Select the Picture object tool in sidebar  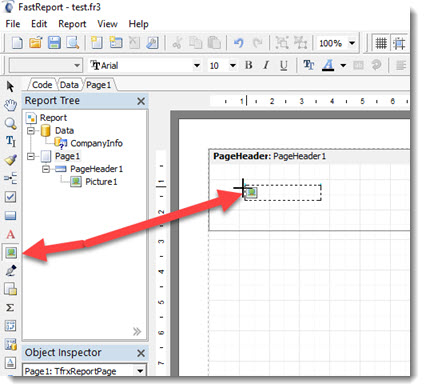(11, 253)
